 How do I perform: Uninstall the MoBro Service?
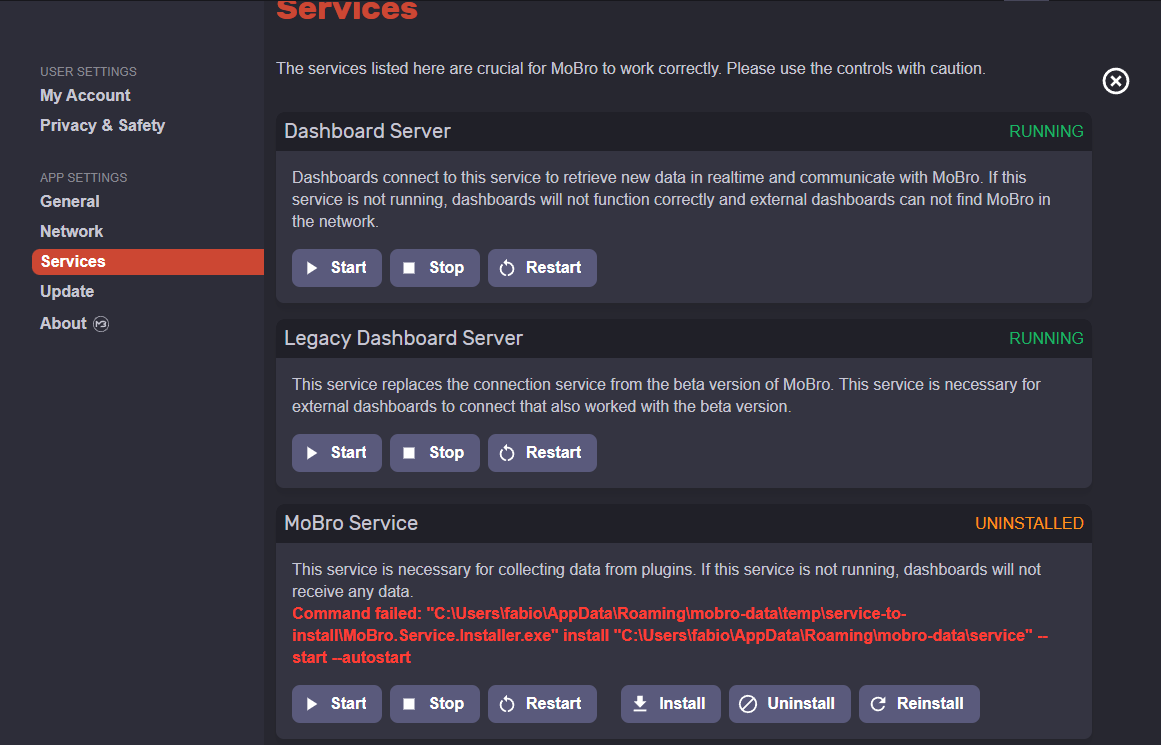click(x=789, y=704)
